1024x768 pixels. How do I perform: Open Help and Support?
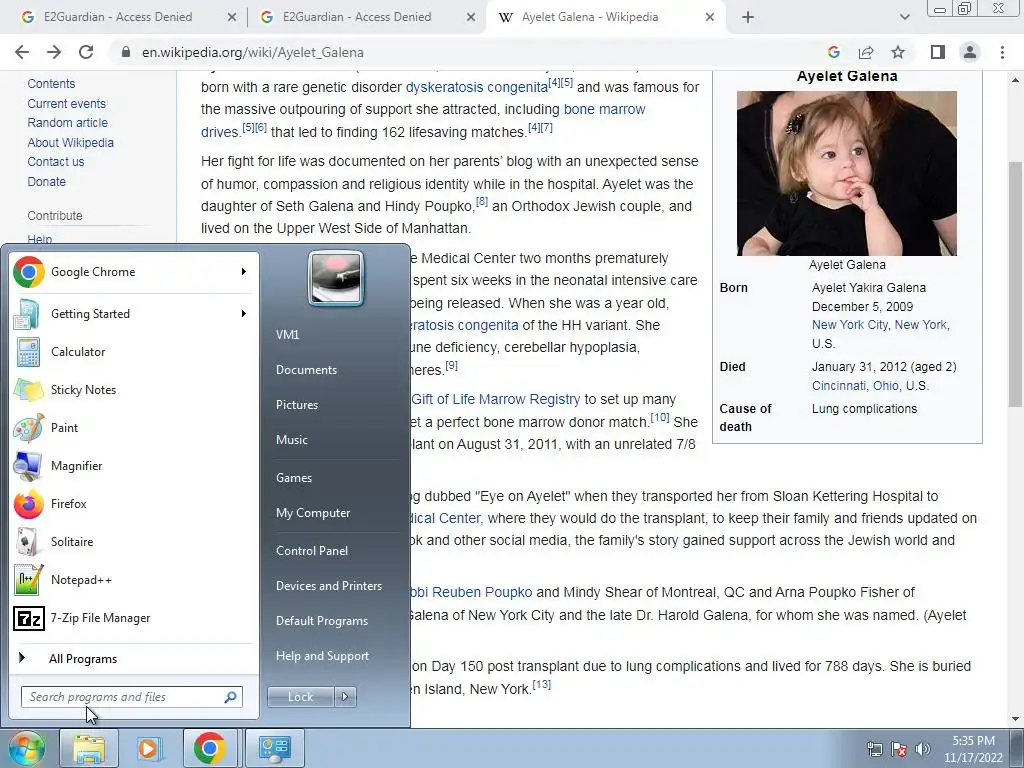pos(322,656)
